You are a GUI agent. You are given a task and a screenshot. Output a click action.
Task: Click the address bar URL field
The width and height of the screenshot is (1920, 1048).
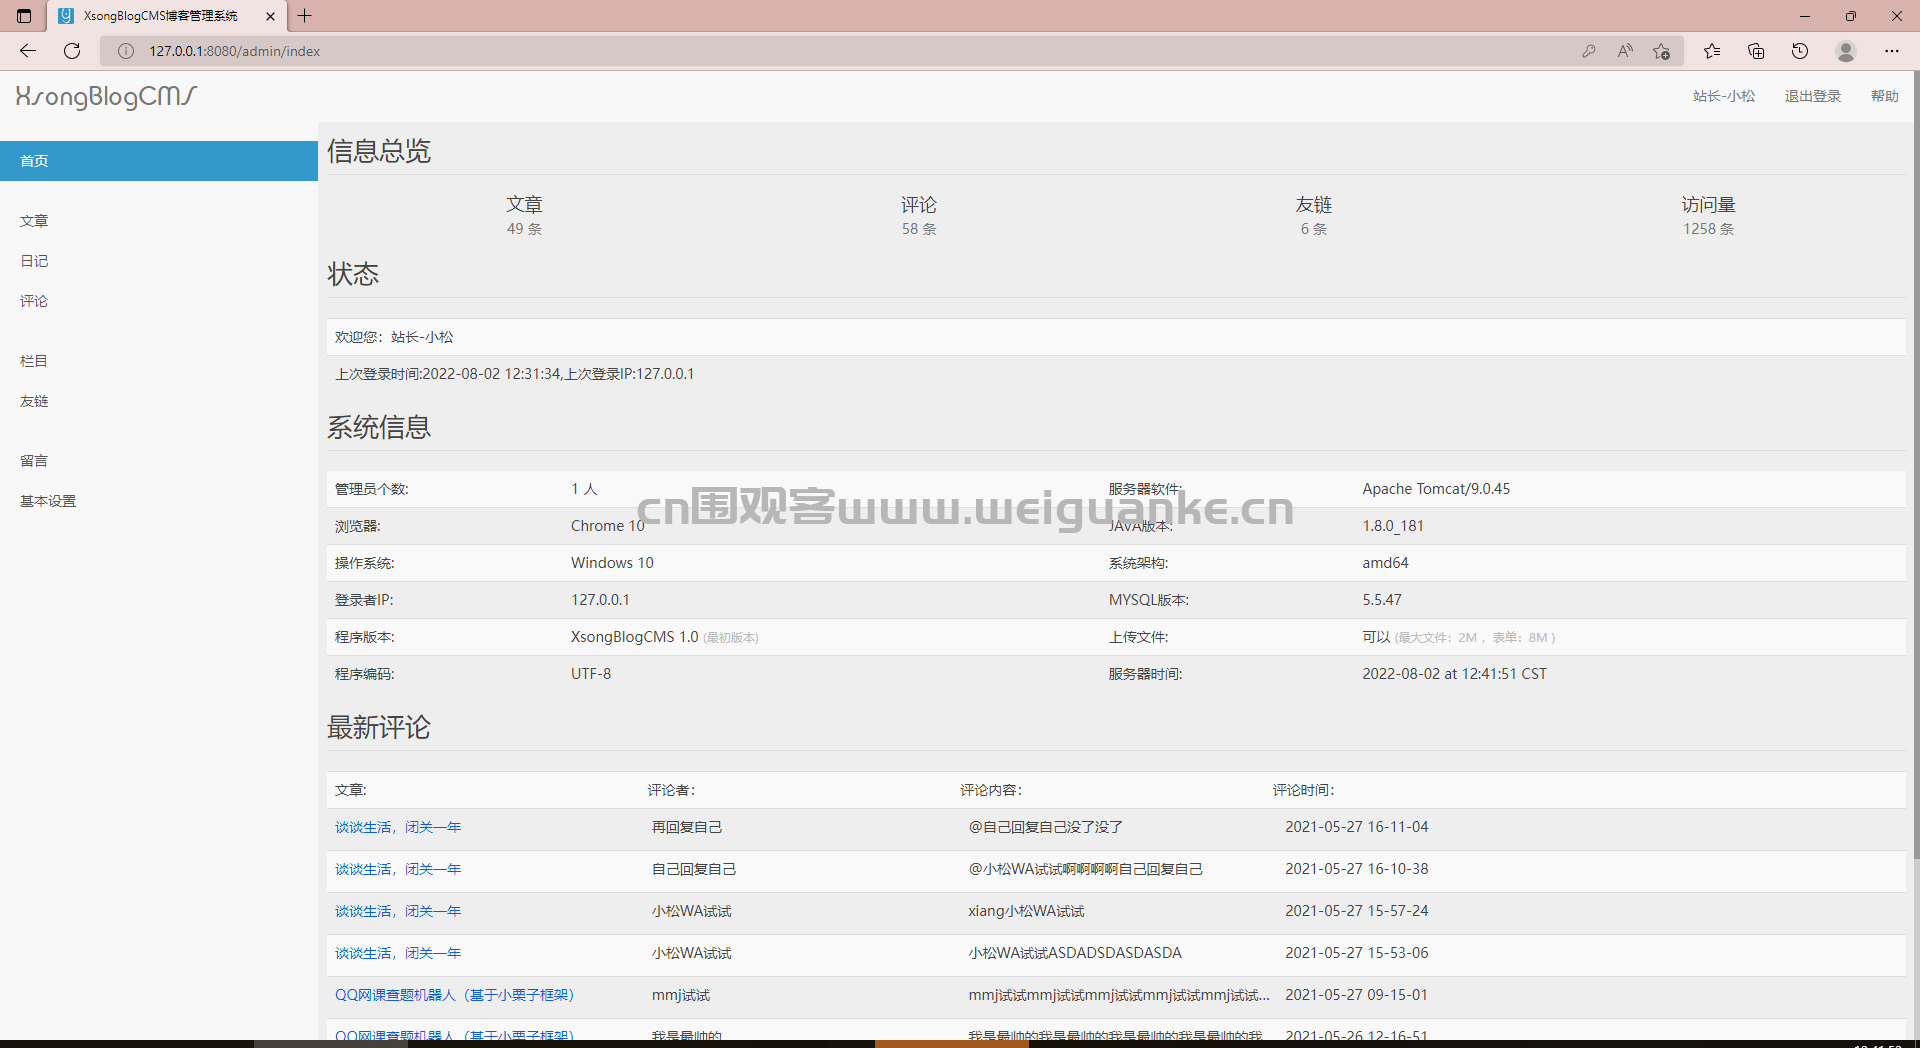click(800, 51)
